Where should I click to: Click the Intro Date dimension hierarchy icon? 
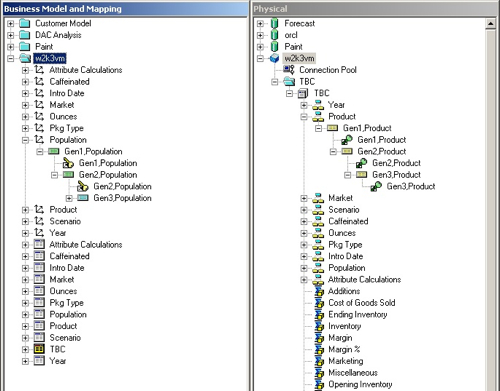point(39,93)
